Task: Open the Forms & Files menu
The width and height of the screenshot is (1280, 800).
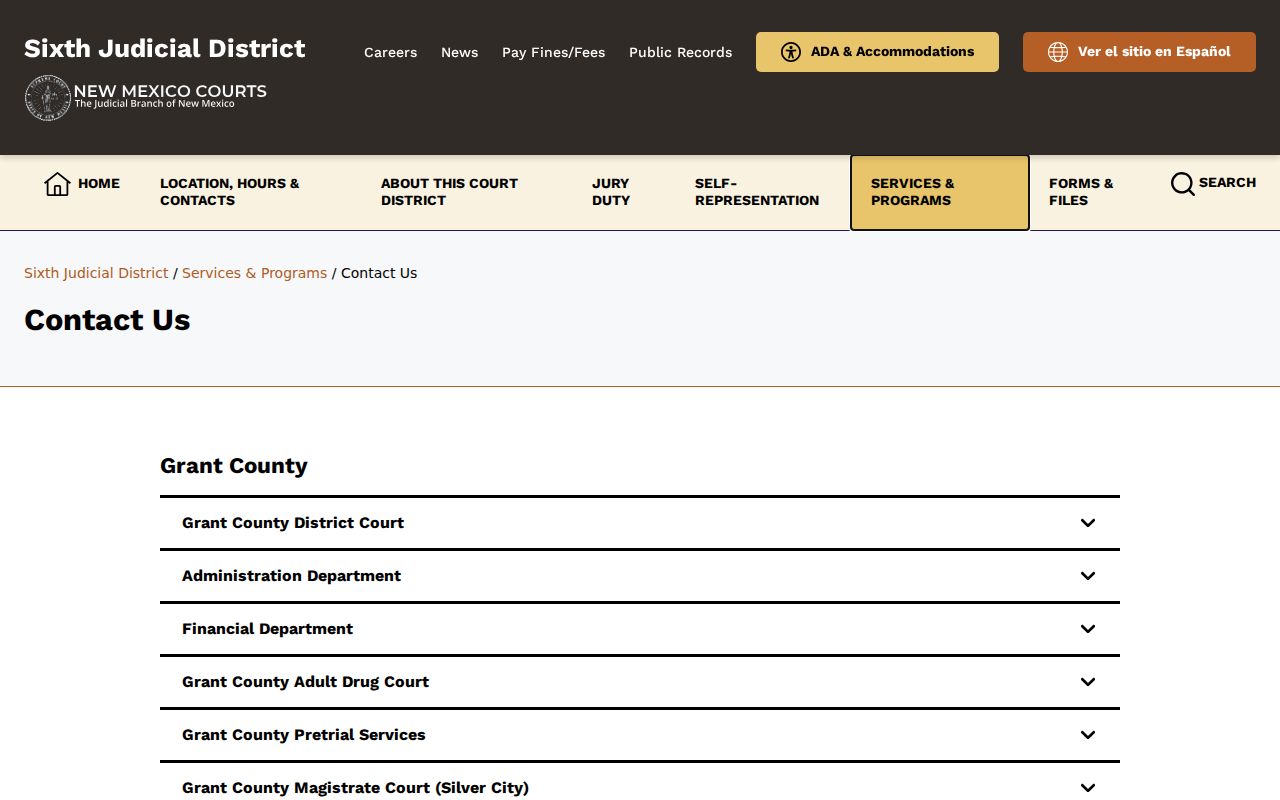Action: (x=1081, y=192)
